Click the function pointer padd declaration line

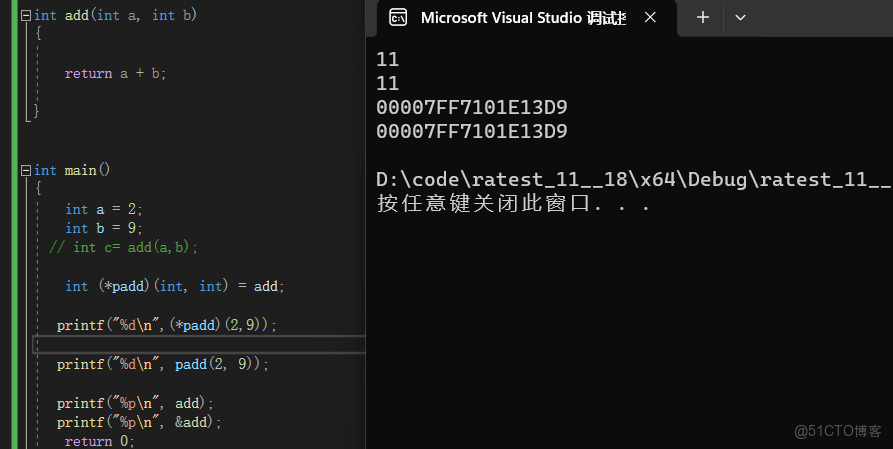175,286
